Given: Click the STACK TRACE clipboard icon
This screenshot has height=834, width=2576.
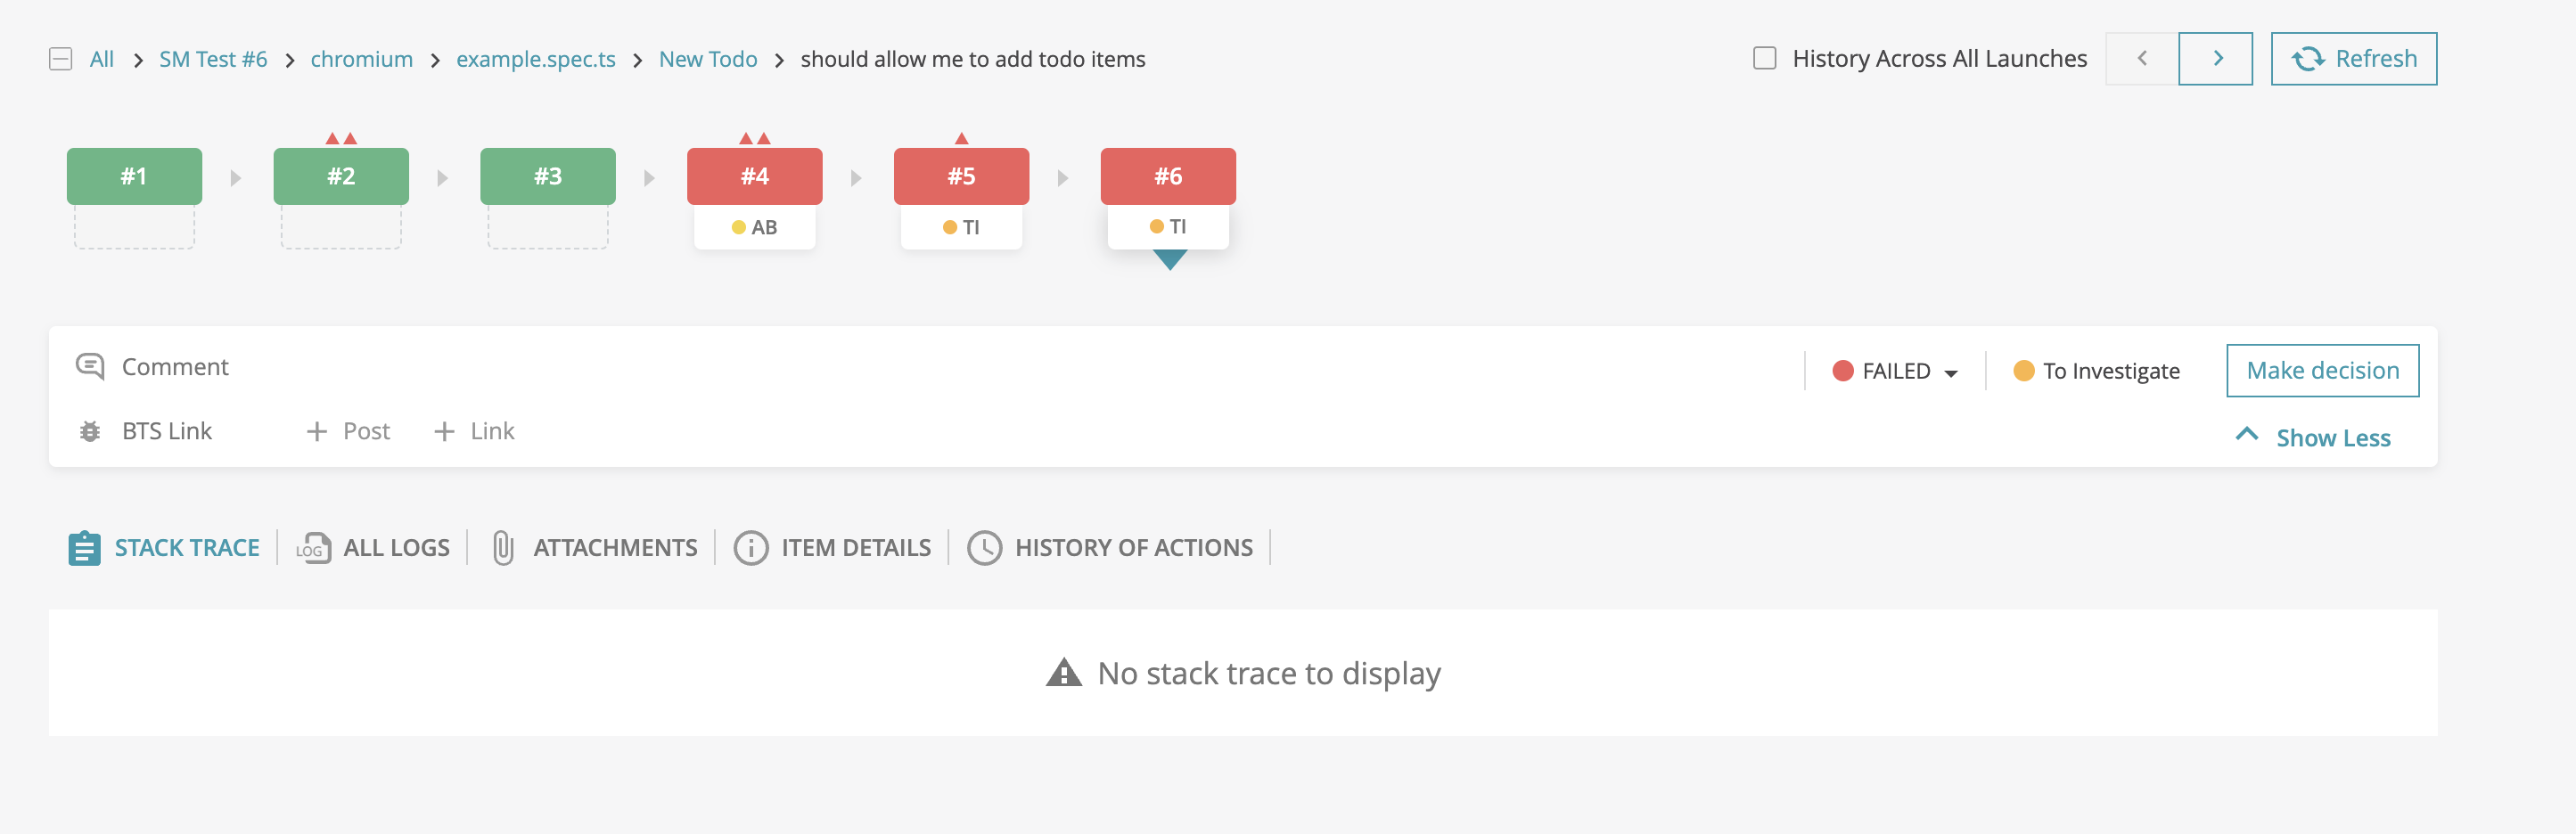Looking at the screenshot, I should 85,547.
